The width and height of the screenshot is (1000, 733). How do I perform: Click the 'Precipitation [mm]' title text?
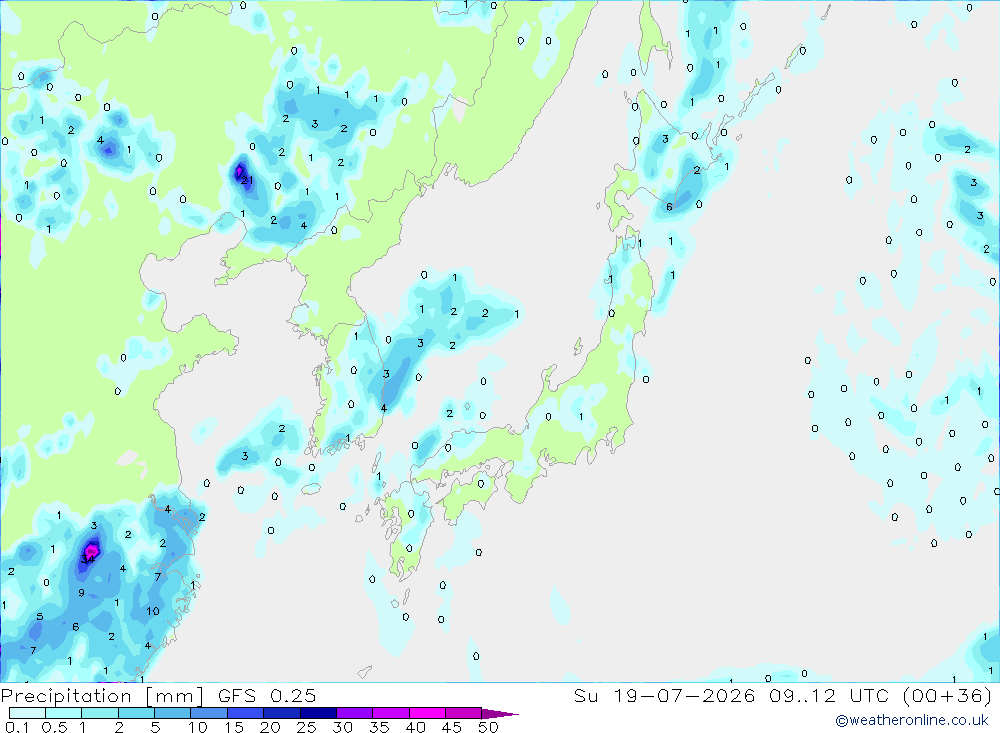(x=103, y=696)
